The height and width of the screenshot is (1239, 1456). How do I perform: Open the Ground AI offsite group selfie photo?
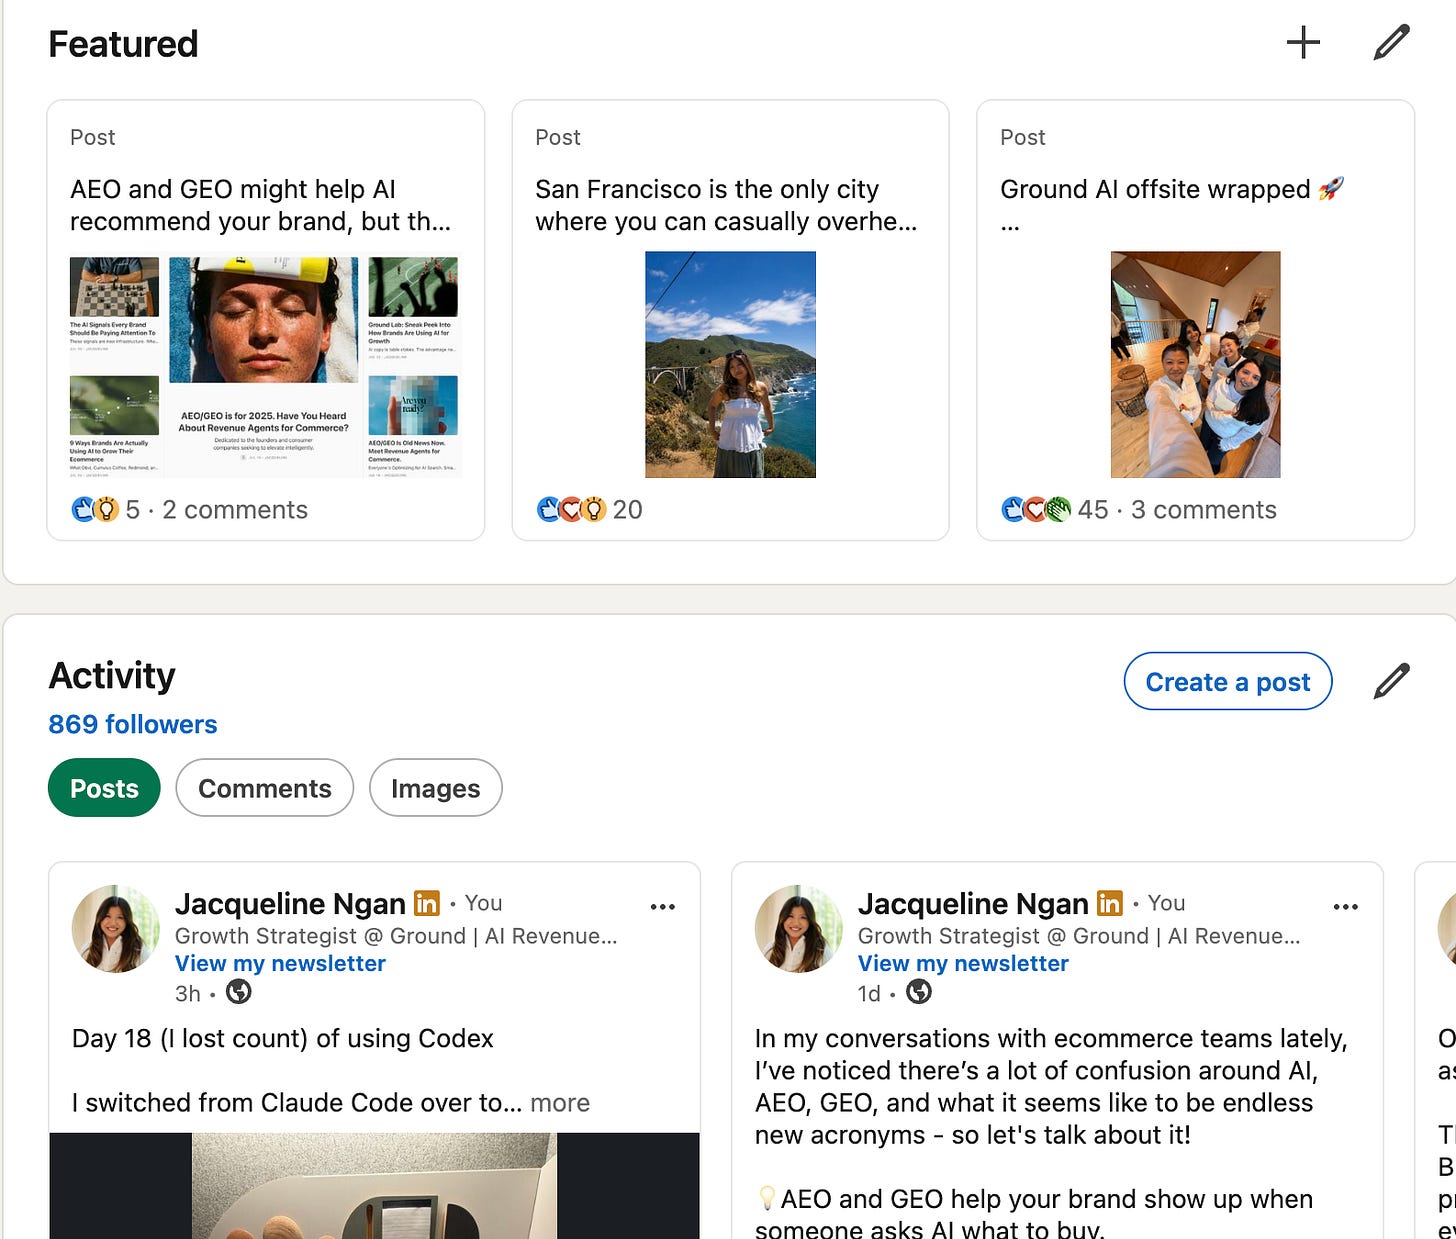click(x=1196, y=364)
